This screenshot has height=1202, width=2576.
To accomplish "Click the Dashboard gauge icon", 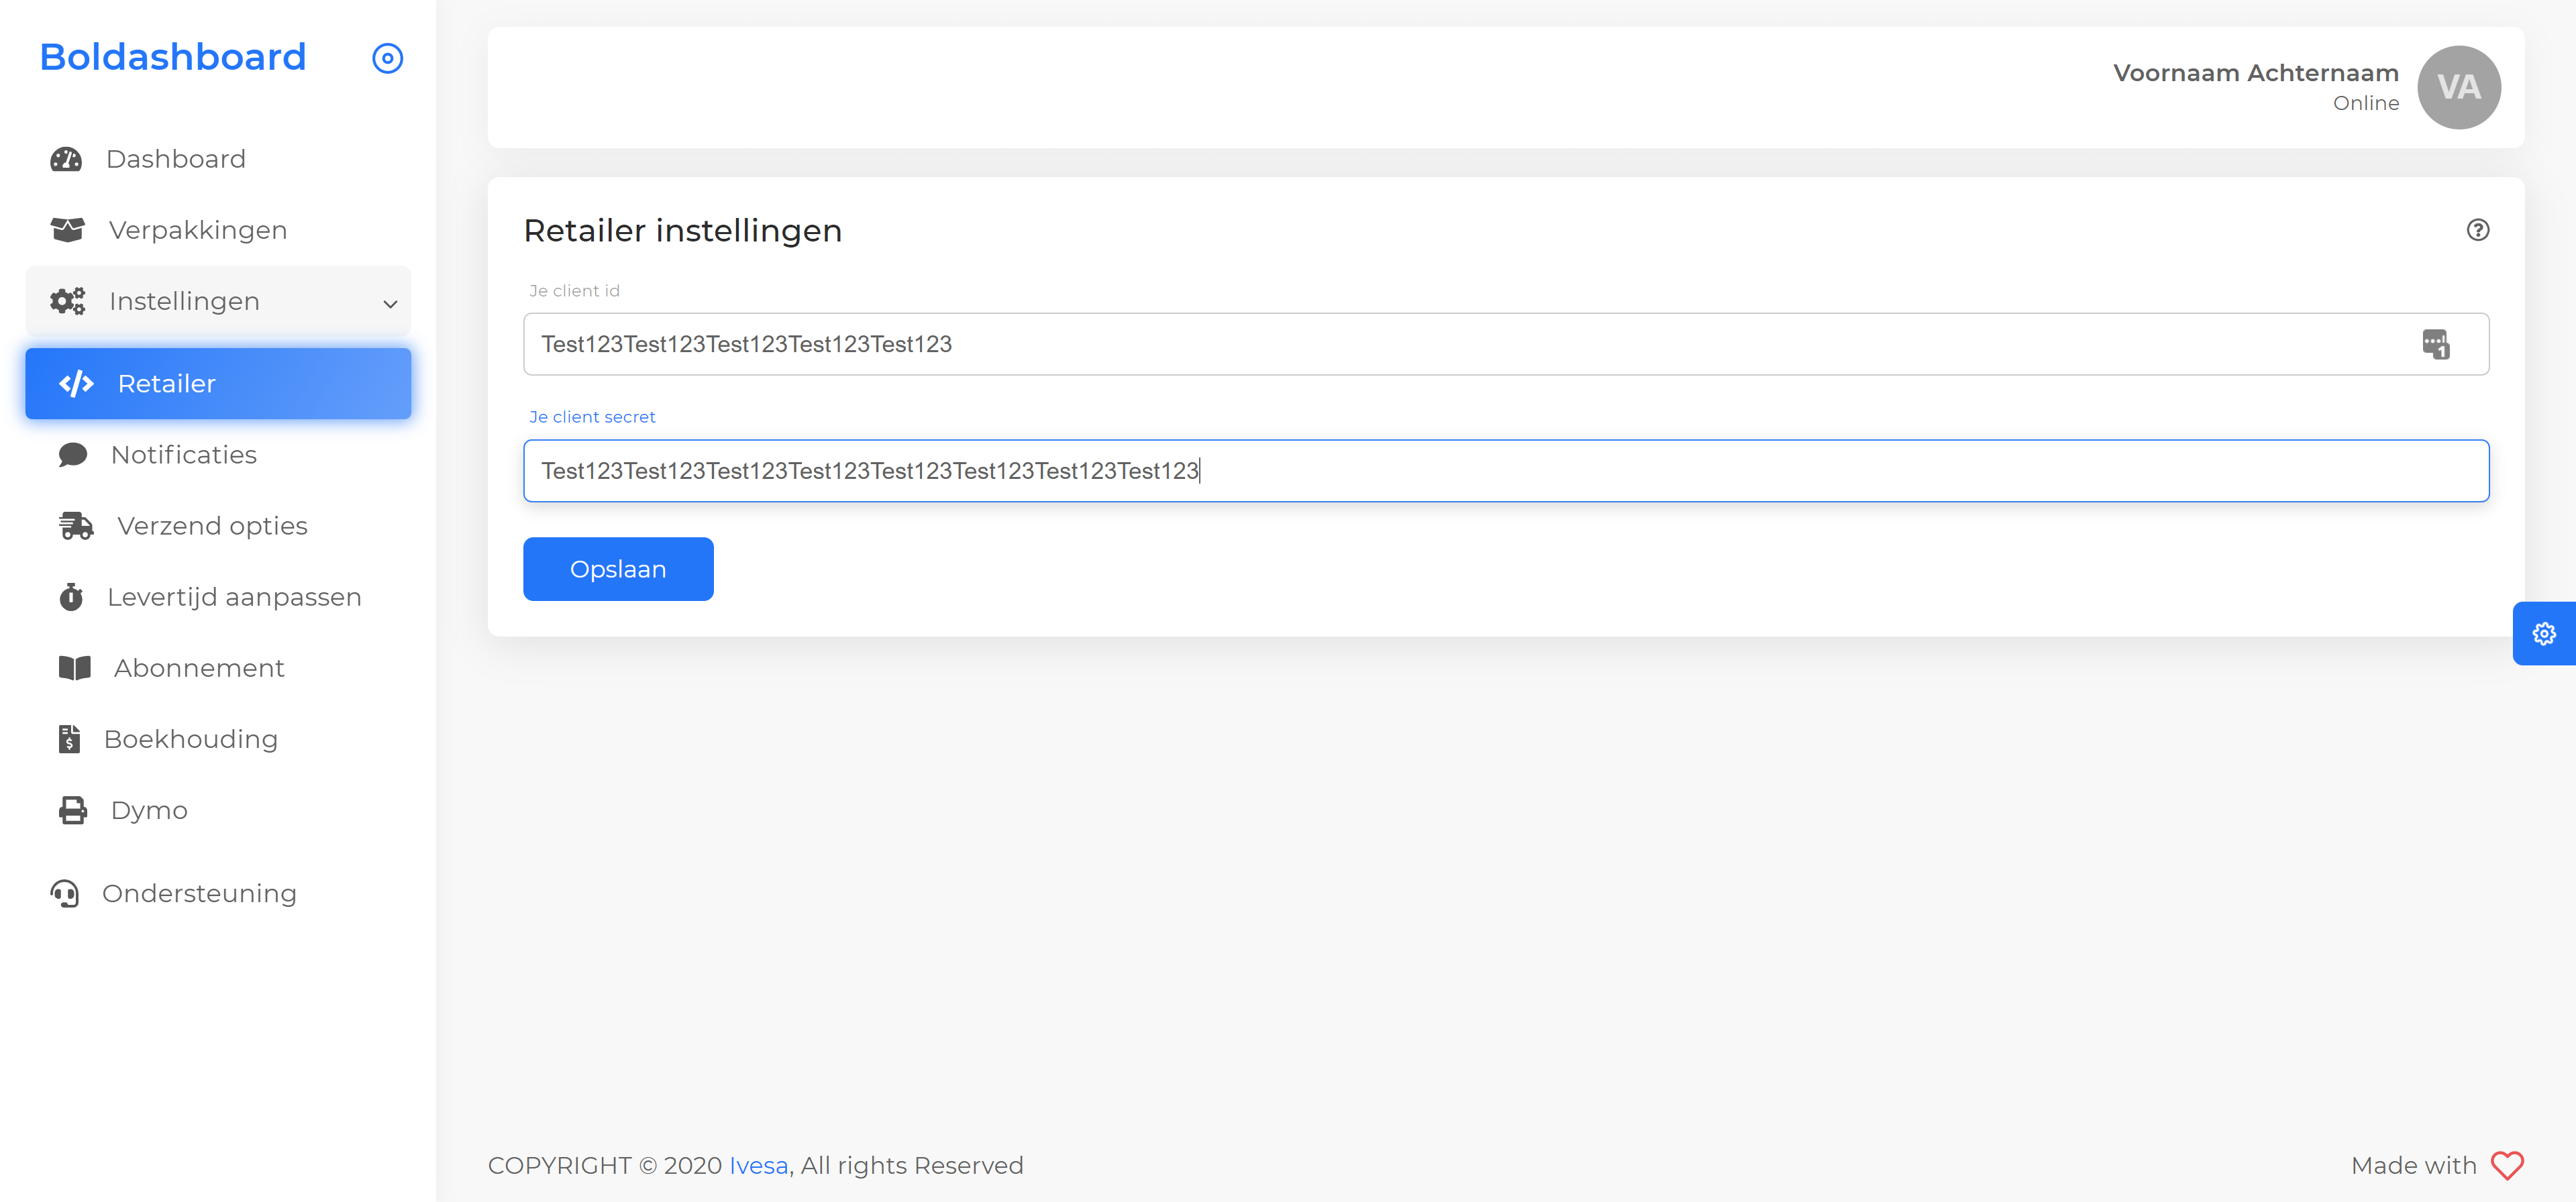I will (66, 159).
